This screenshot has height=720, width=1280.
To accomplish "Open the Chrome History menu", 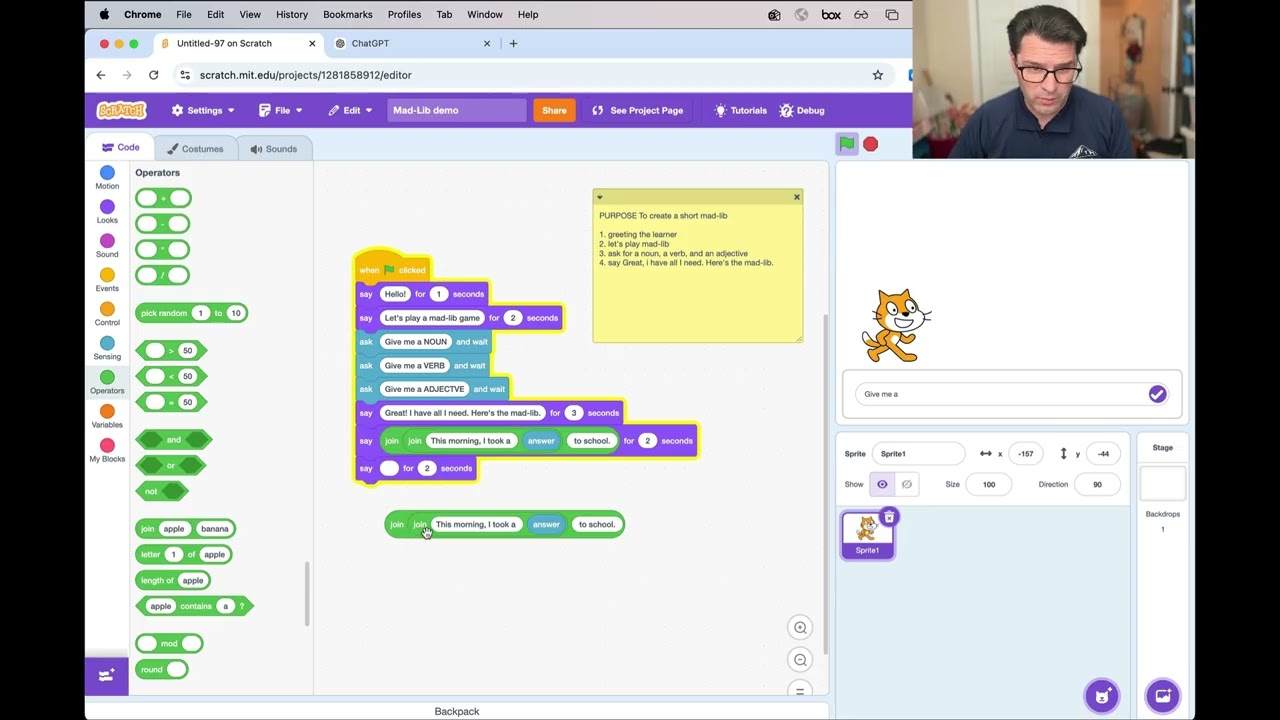I will (291, 14).
